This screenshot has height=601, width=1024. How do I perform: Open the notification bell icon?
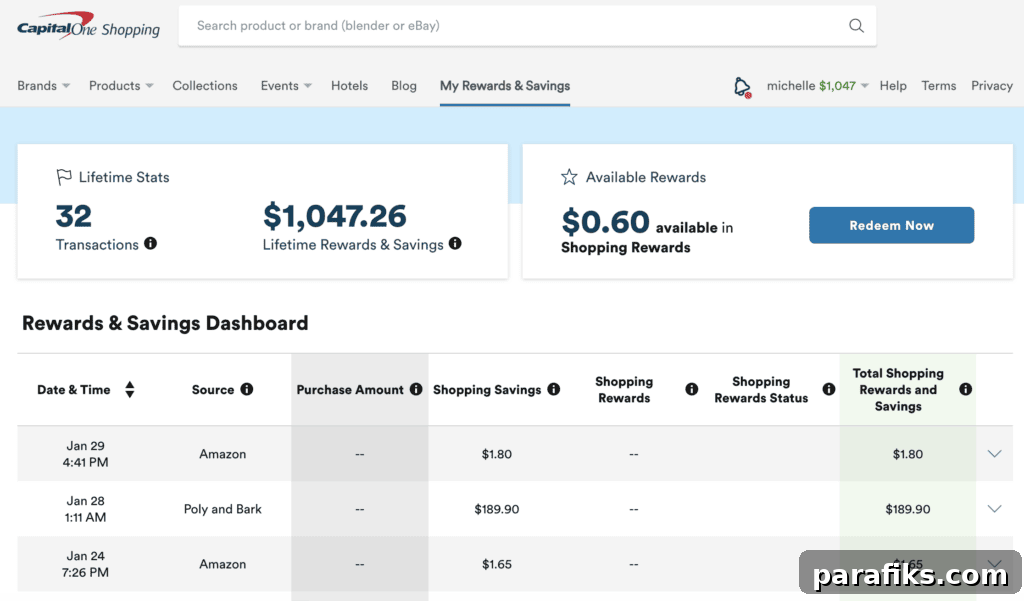pyautogui.click(x=742, y=86)
